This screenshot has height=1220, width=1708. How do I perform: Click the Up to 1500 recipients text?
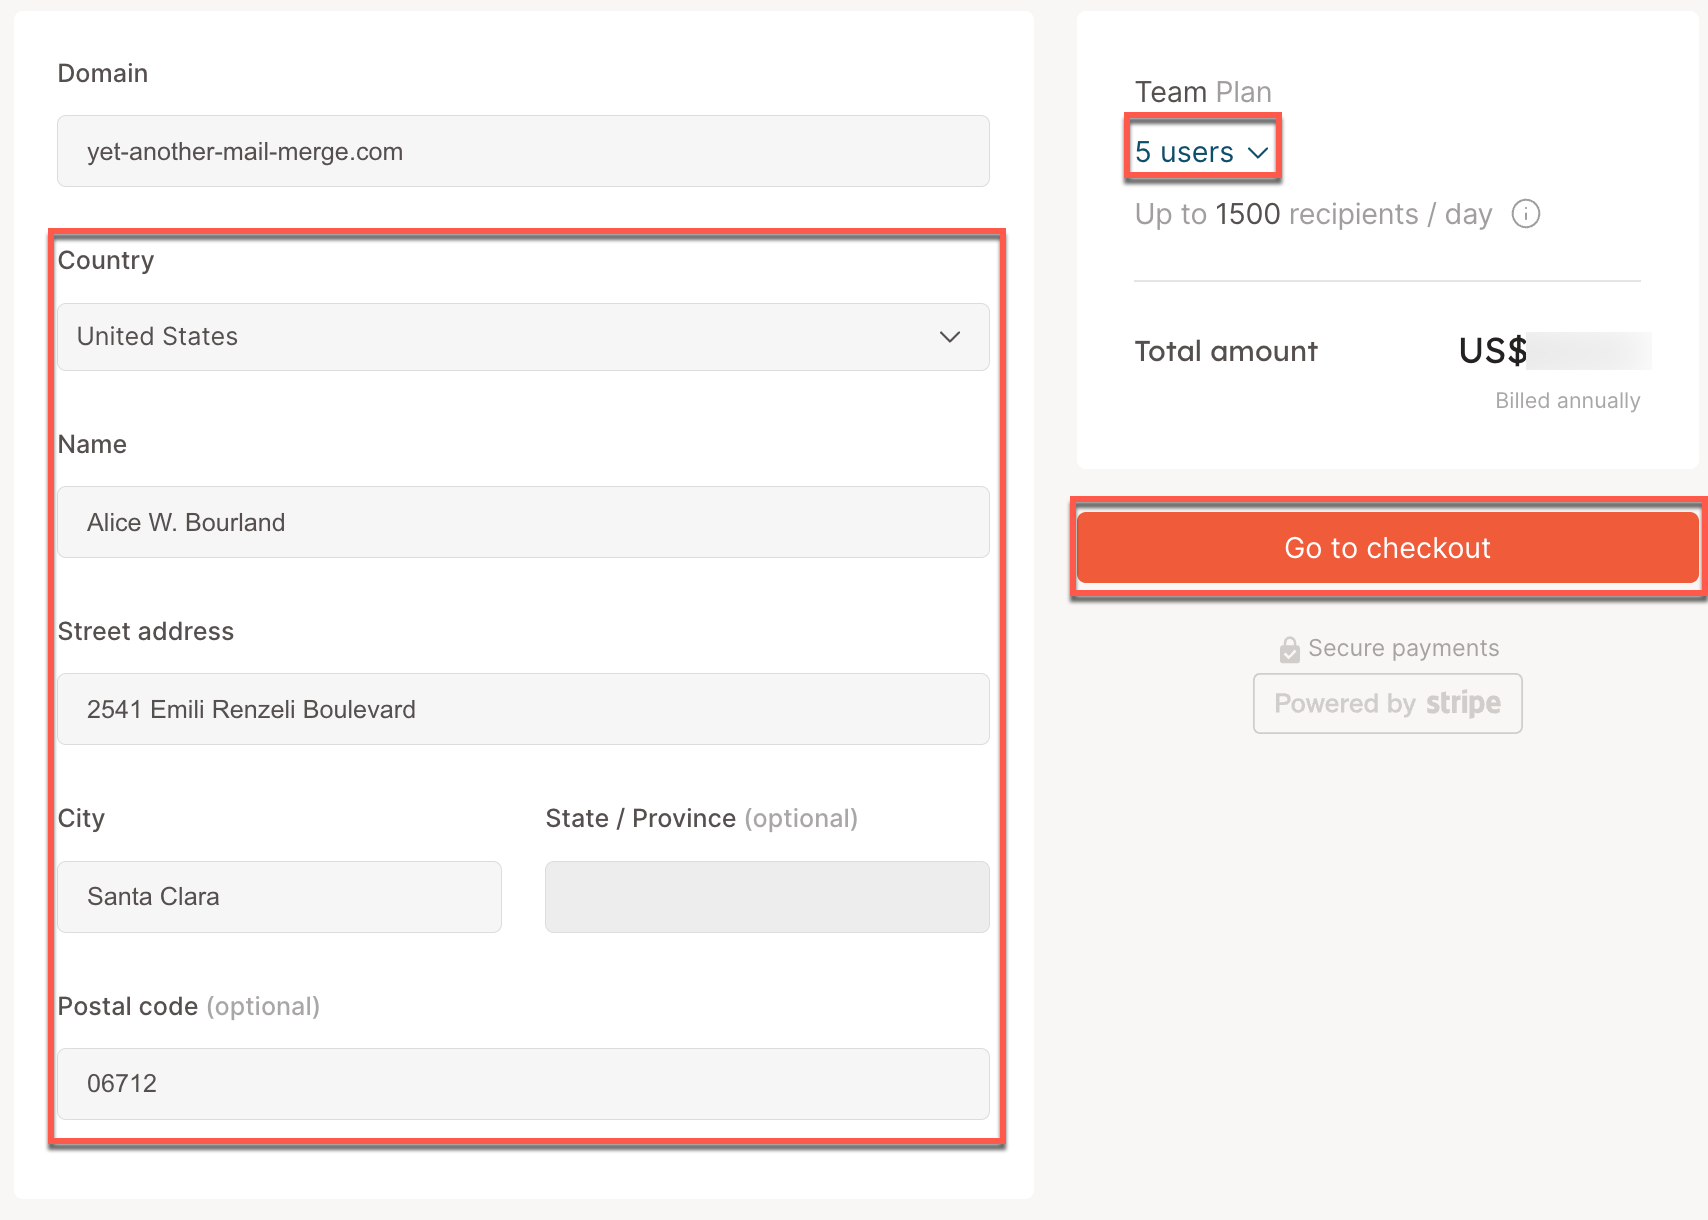(1312, 214)
